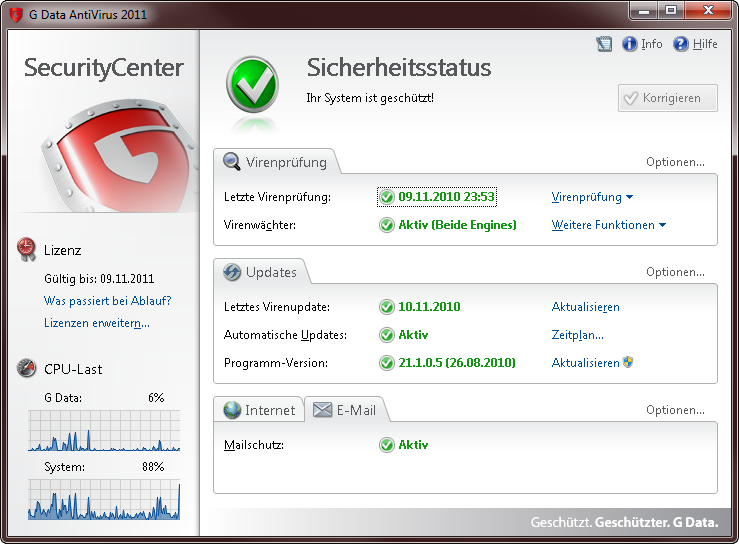Click the Updates refresh arrows icon
This screenshot has width=739, height=544.
click(x=232, y=272)
